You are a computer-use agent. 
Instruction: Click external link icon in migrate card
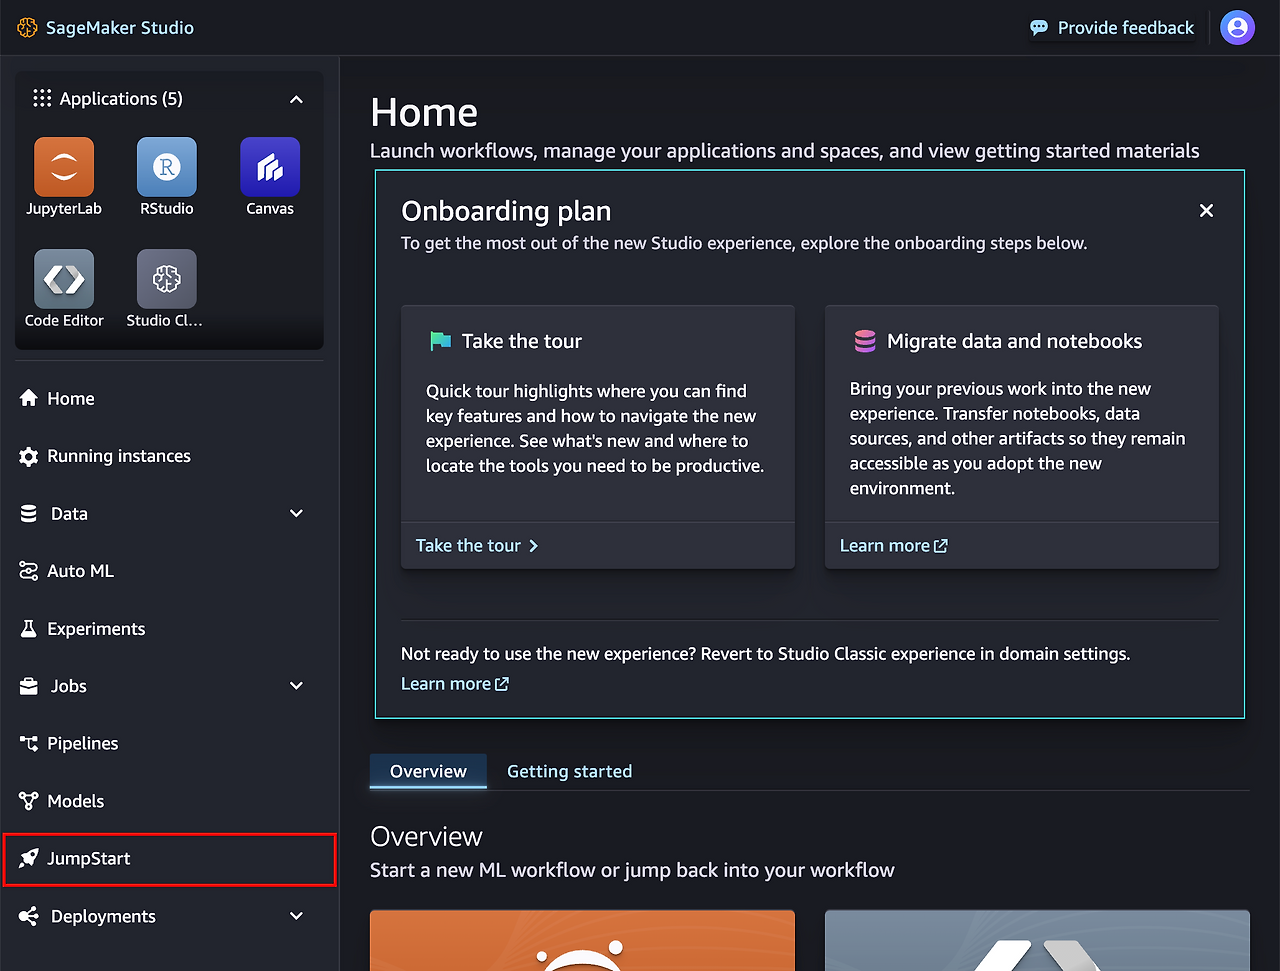[941, 546]
